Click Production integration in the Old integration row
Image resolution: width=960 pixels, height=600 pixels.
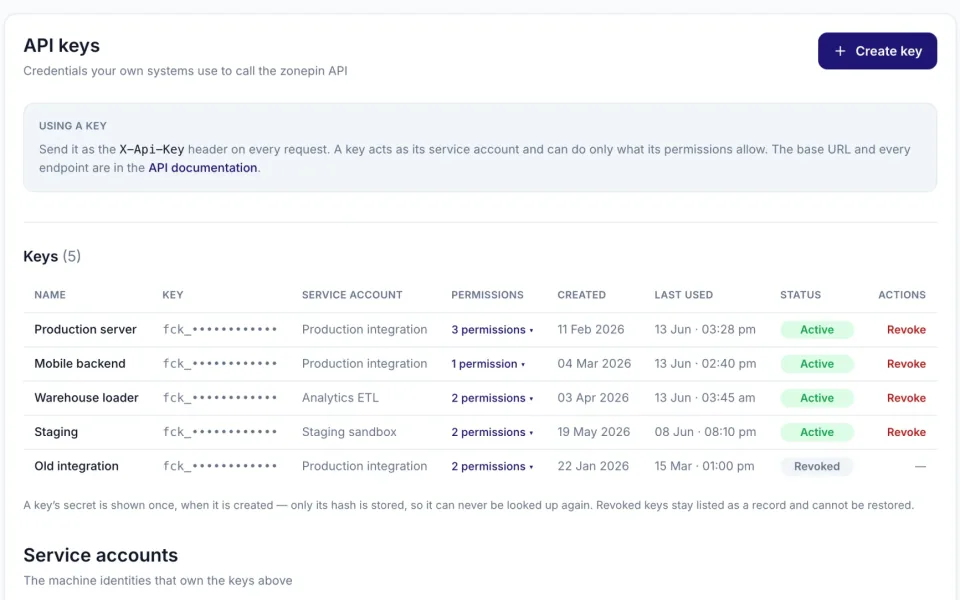(364, 467)
